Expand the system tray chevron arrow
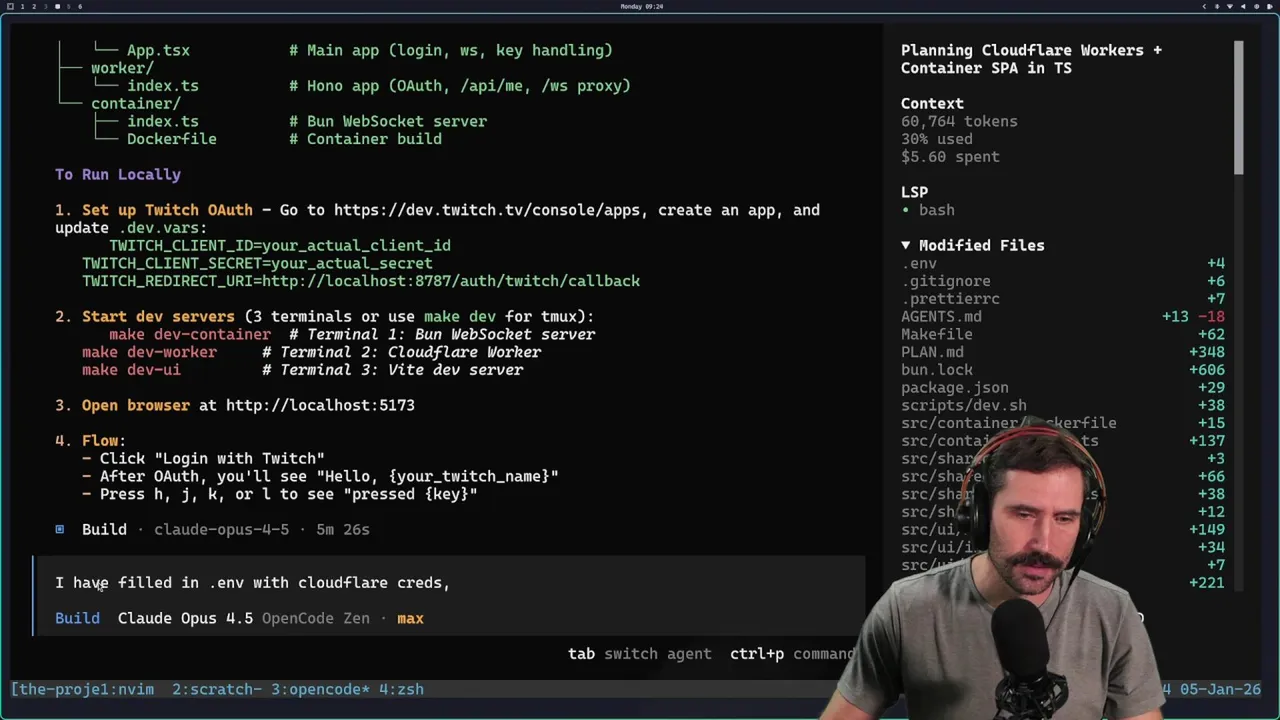1280x720 pixels. pyautogui.click(x=1204, y=6)
